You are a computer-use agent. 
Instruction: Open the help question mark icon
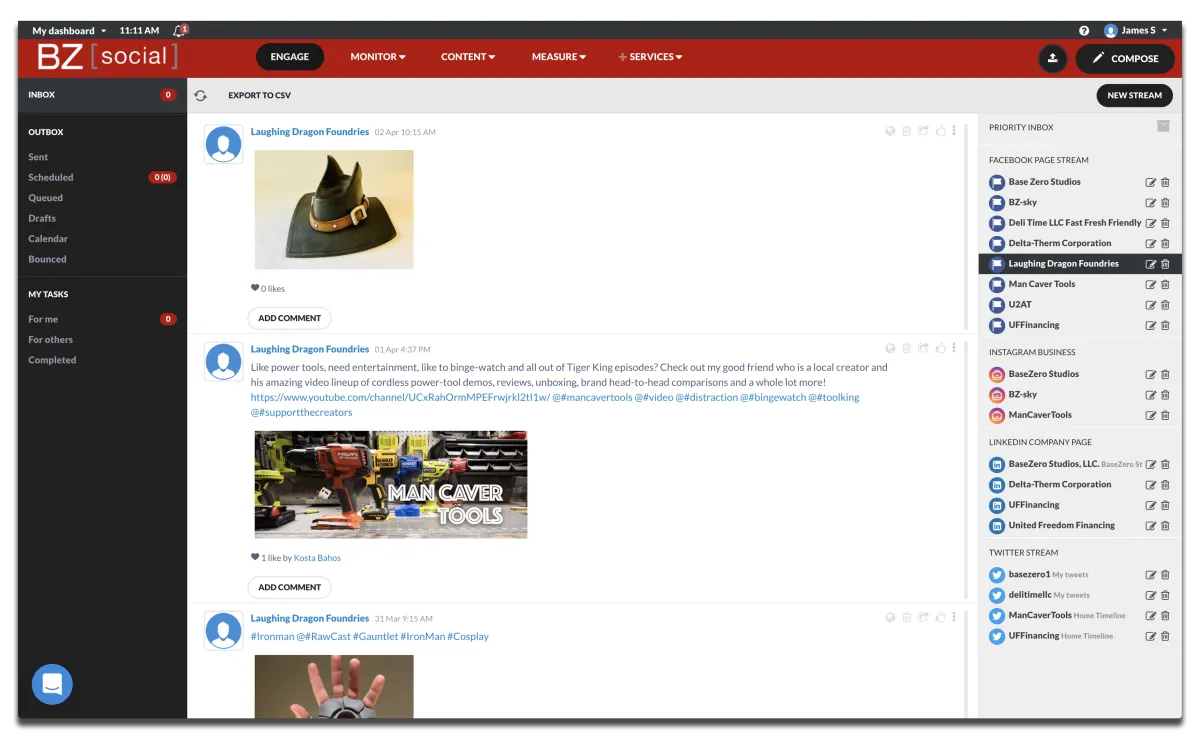[1084, 31]
